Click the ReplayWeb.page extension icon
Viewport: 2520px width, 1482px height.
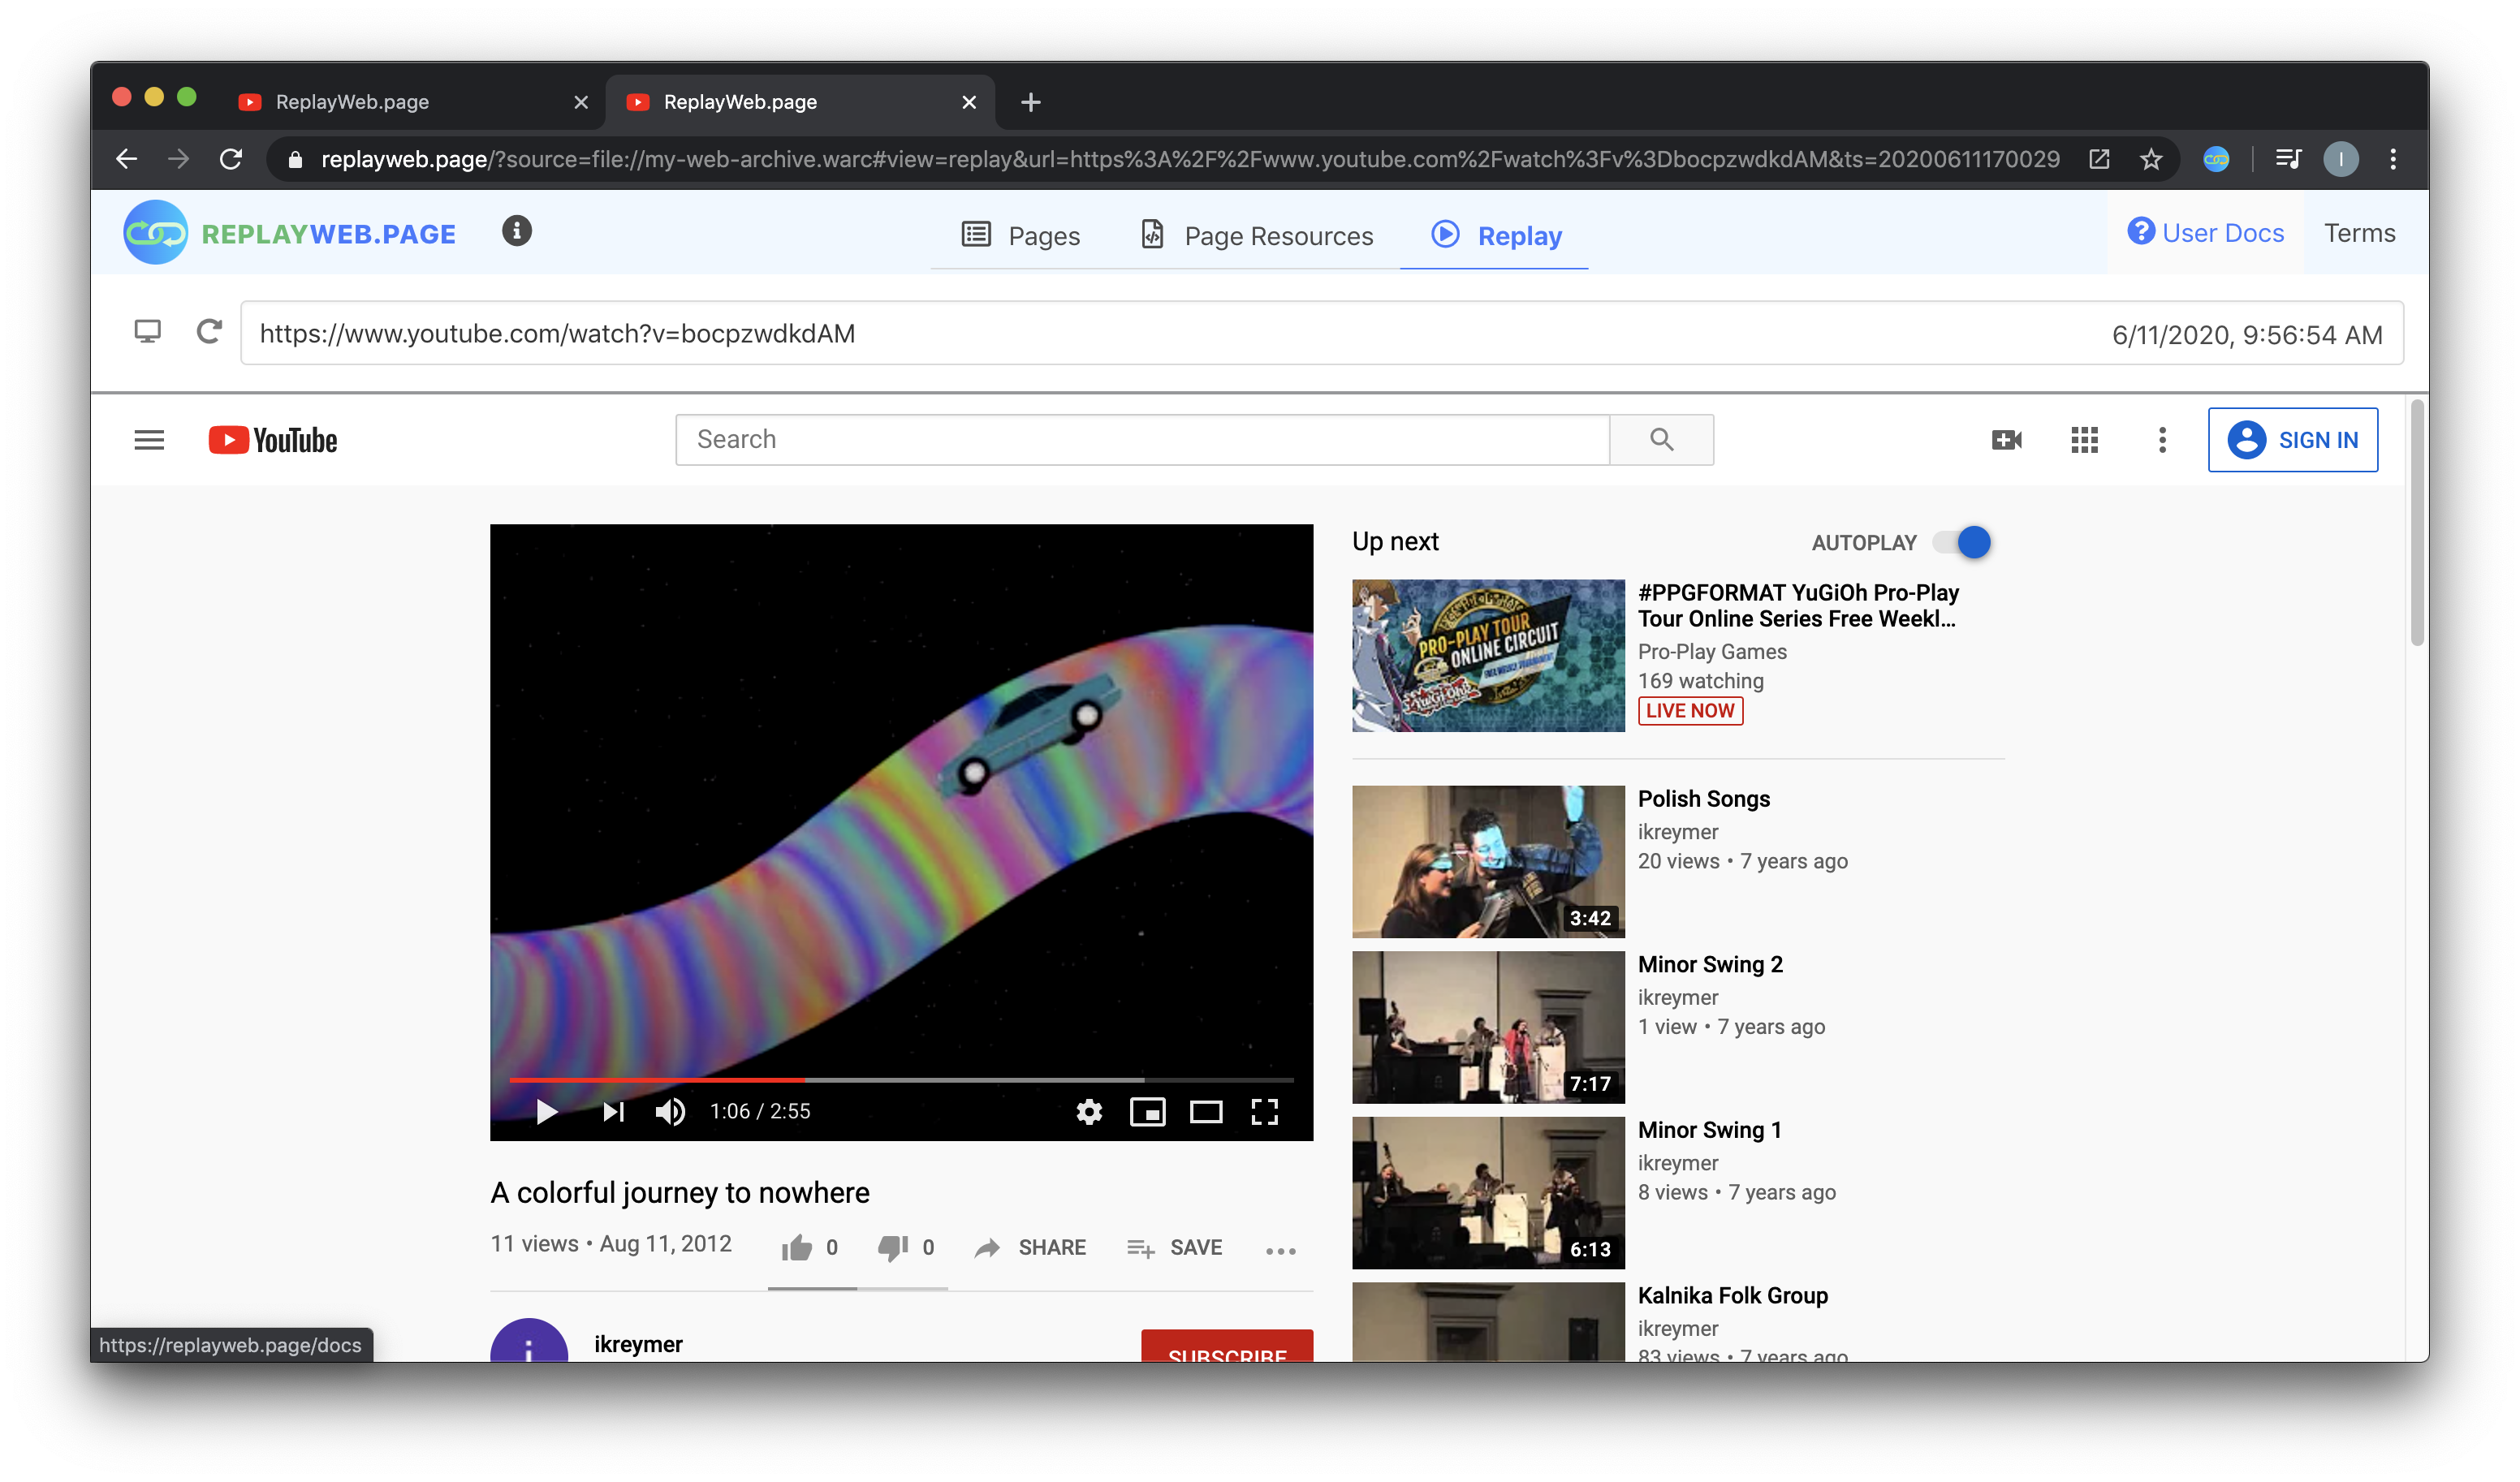click(x=2216, y=159)
